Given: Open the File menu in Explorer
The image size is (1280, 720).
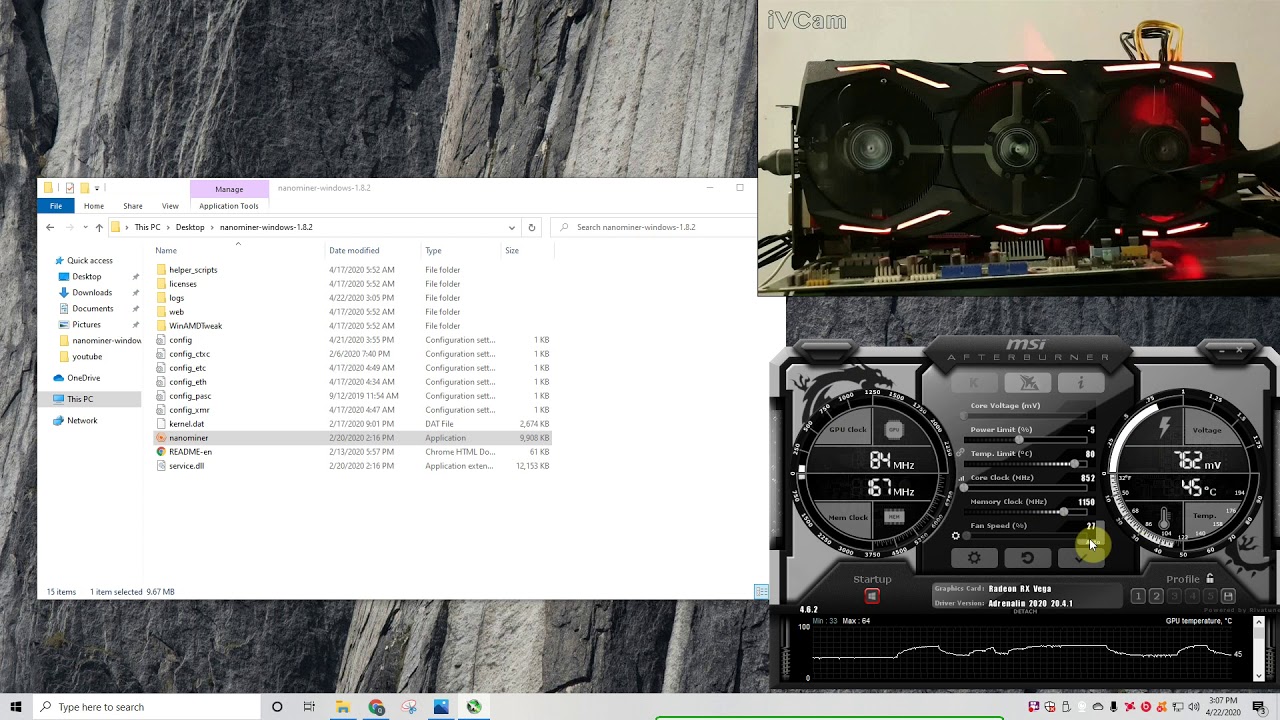Looking at the screenshot, I should pos(56,206).
